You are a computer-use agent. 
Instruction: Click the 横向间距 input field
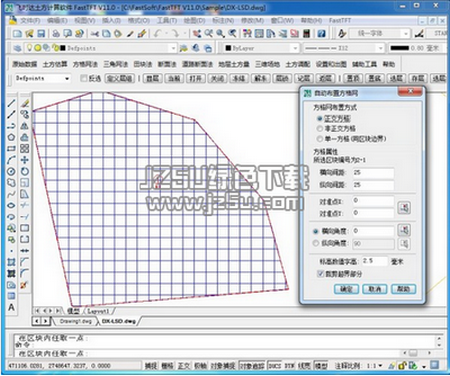[373, 172]
